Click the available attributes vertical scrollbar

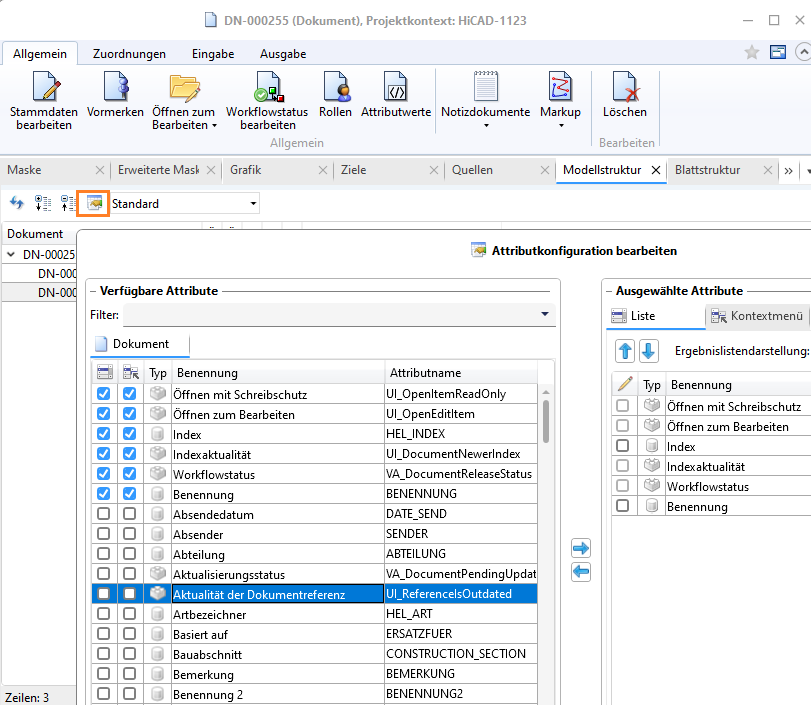546,421
